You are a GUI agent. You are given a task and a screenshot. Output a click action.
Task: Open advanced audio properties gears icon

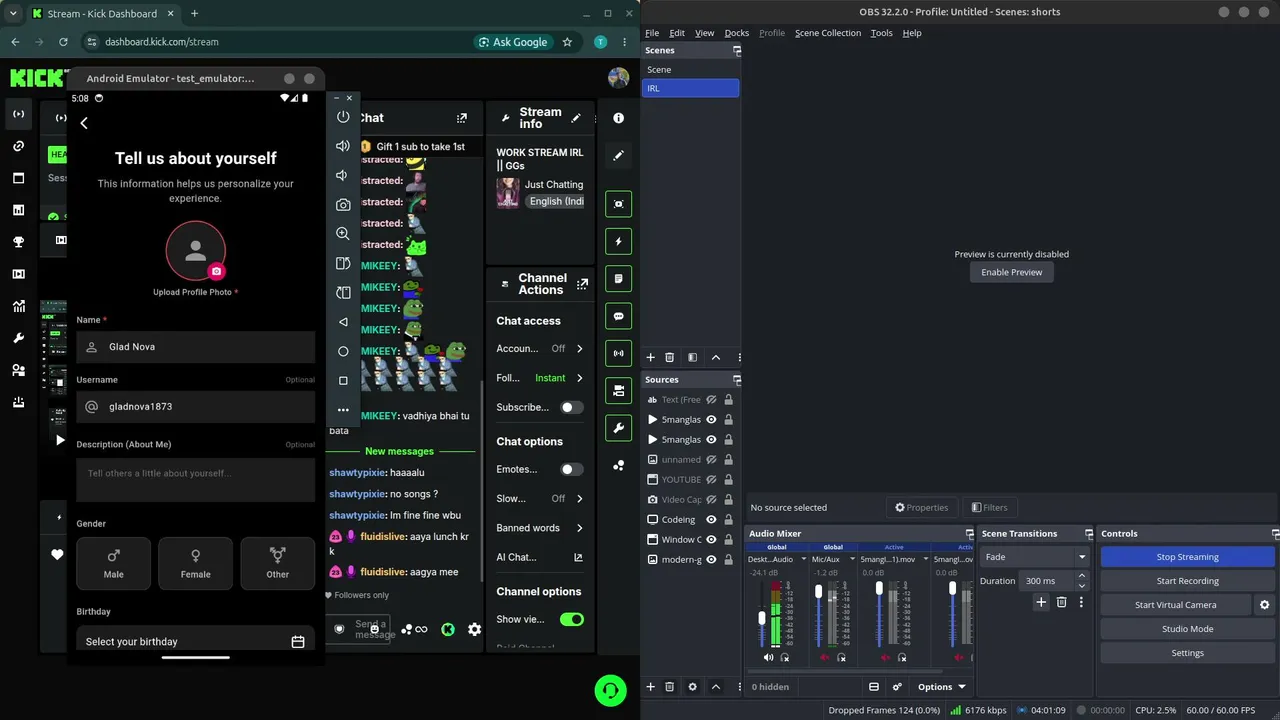pyautogui.click(x=897, y=687)
